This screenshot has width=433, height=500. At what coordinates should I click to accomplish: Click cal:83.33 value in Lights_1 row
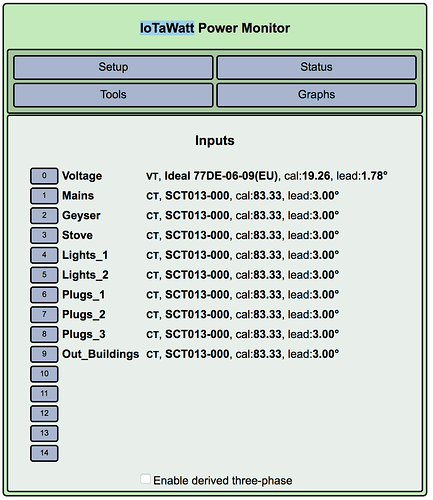coord(259,255)
